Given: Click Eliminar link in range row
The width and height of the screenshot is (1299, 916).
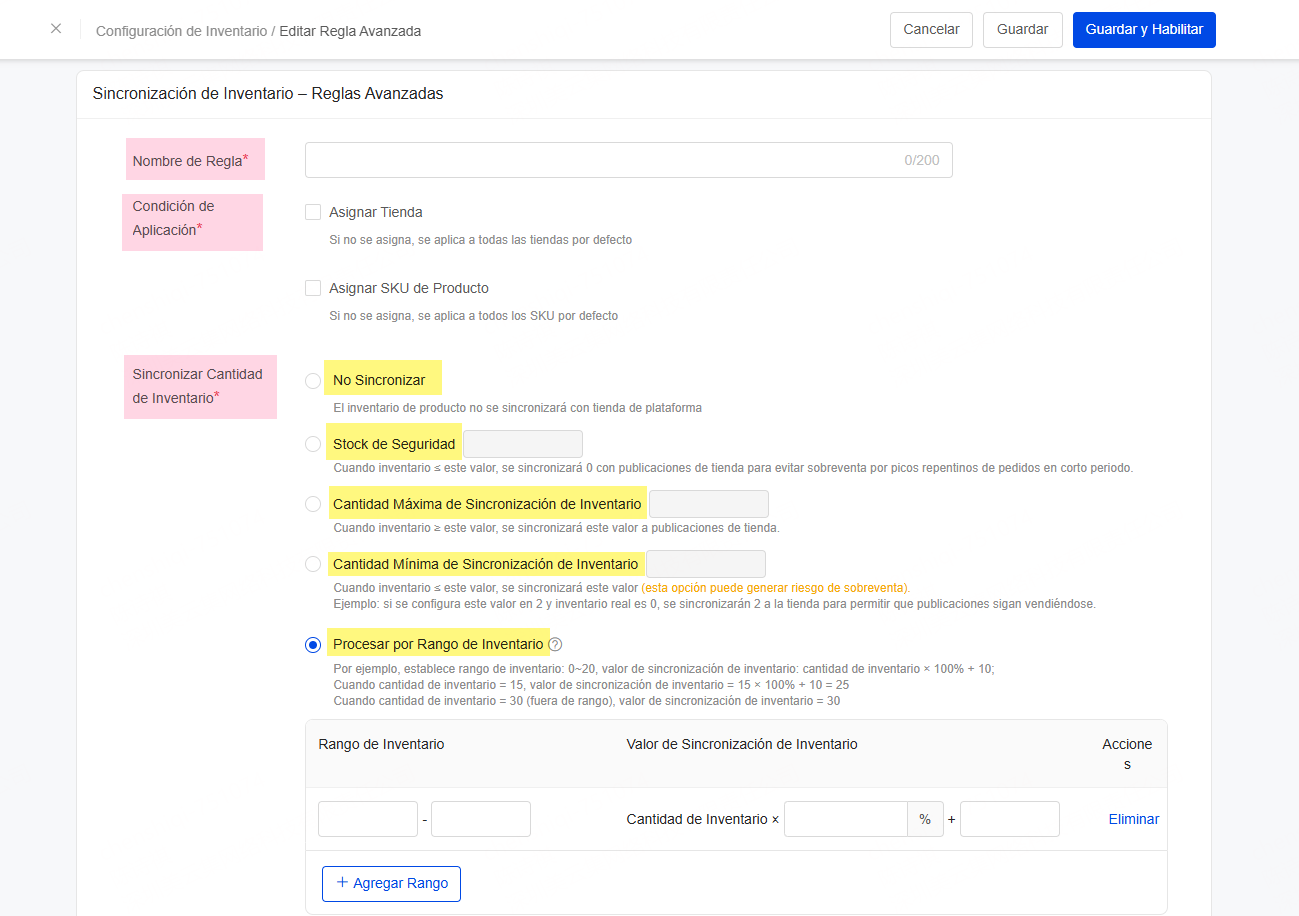Looking at the screenshot, I should click(1133, 819).
